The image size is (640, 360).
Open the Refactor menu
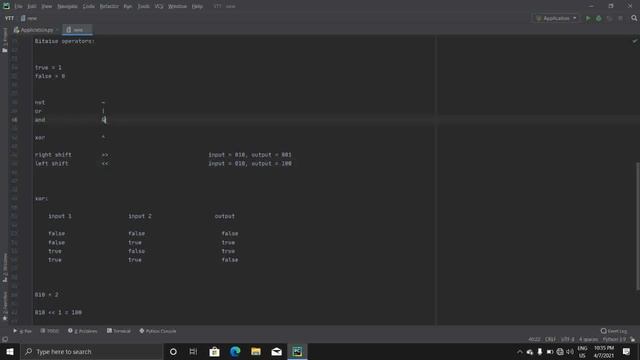click(109, 7)
